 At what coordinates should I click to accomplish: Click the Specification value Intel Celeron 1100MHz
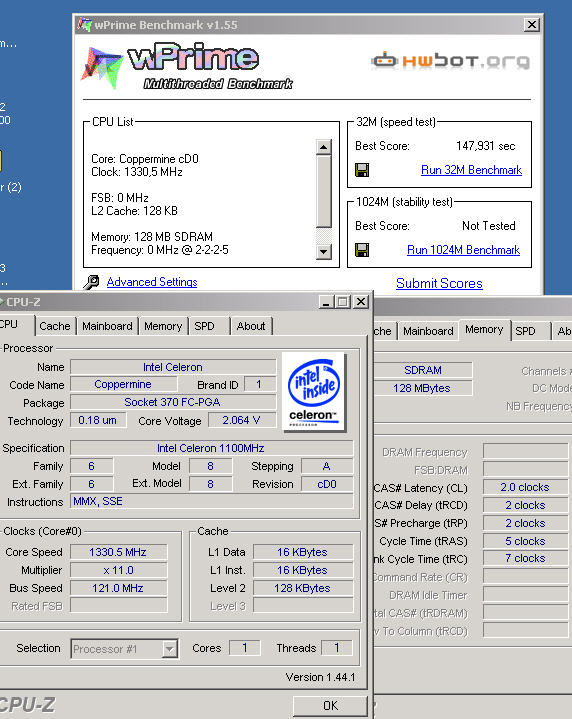click(211, 448)
